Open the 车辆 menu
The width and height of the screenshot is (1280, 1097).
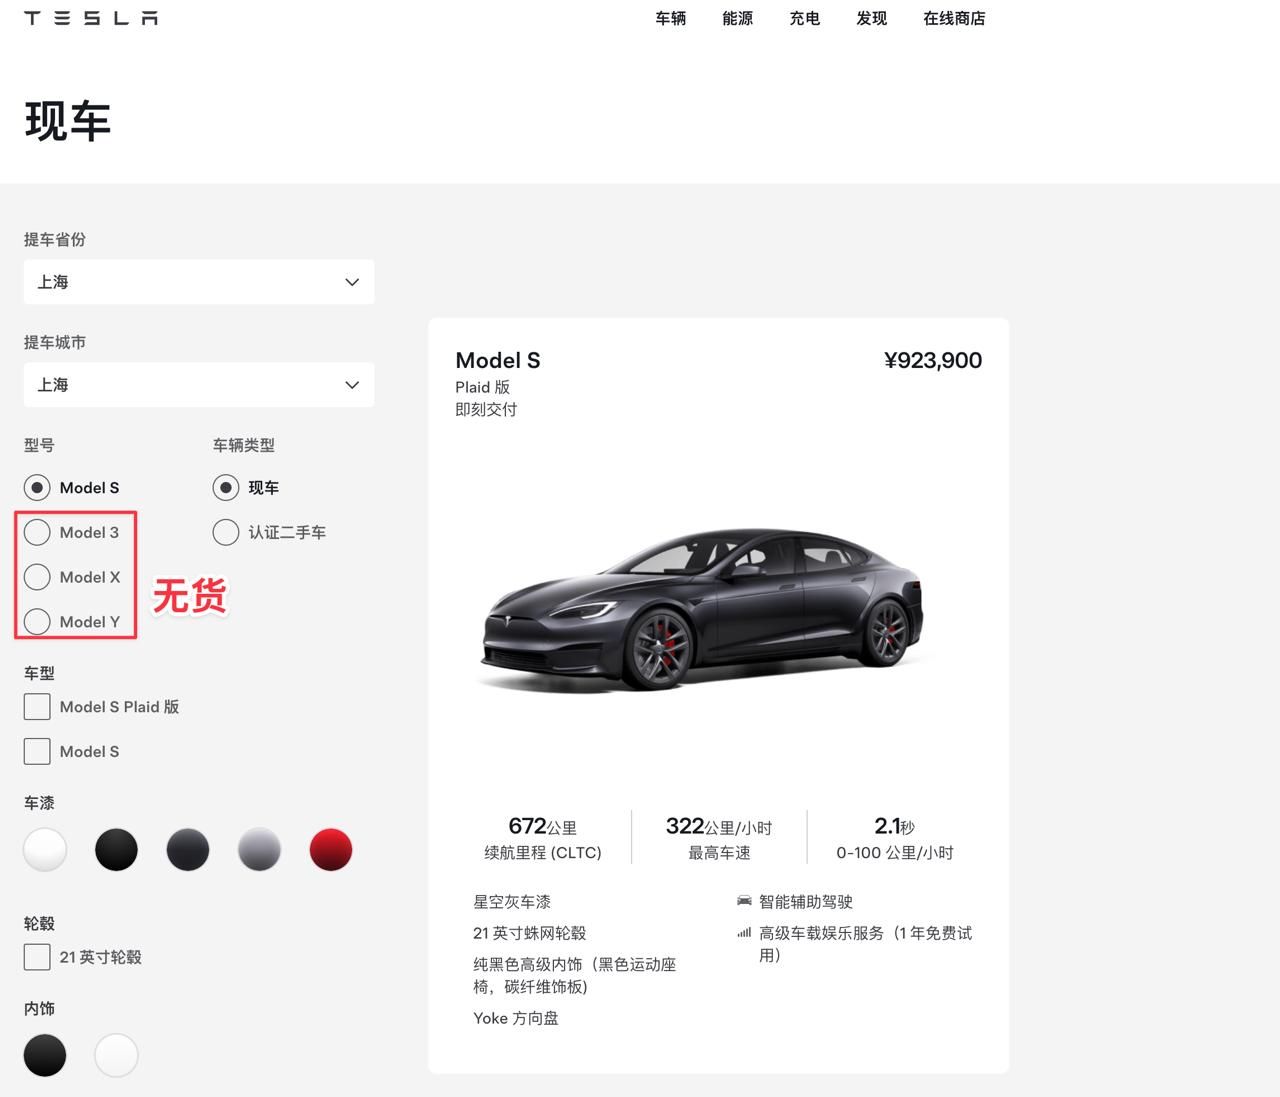tap(671, 18)
